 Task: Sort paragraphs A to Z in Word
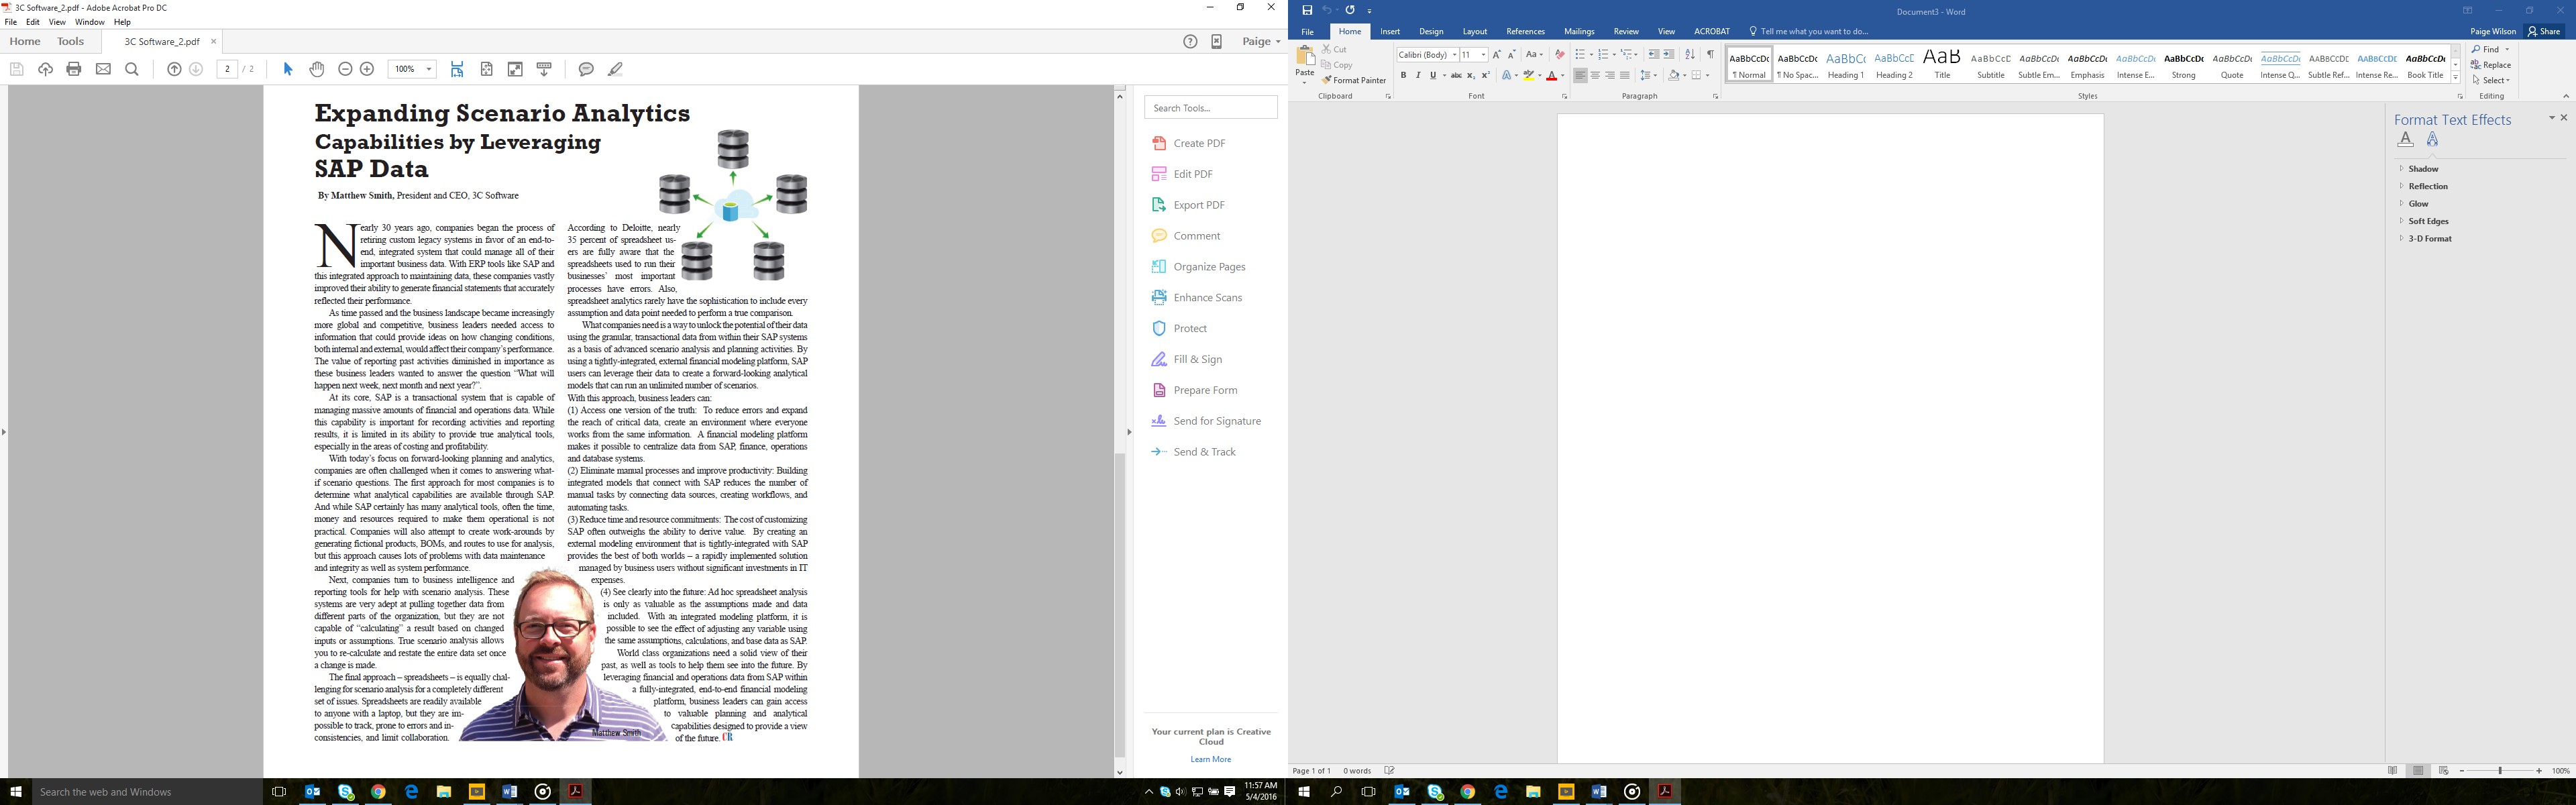(x=1689, y=54)
